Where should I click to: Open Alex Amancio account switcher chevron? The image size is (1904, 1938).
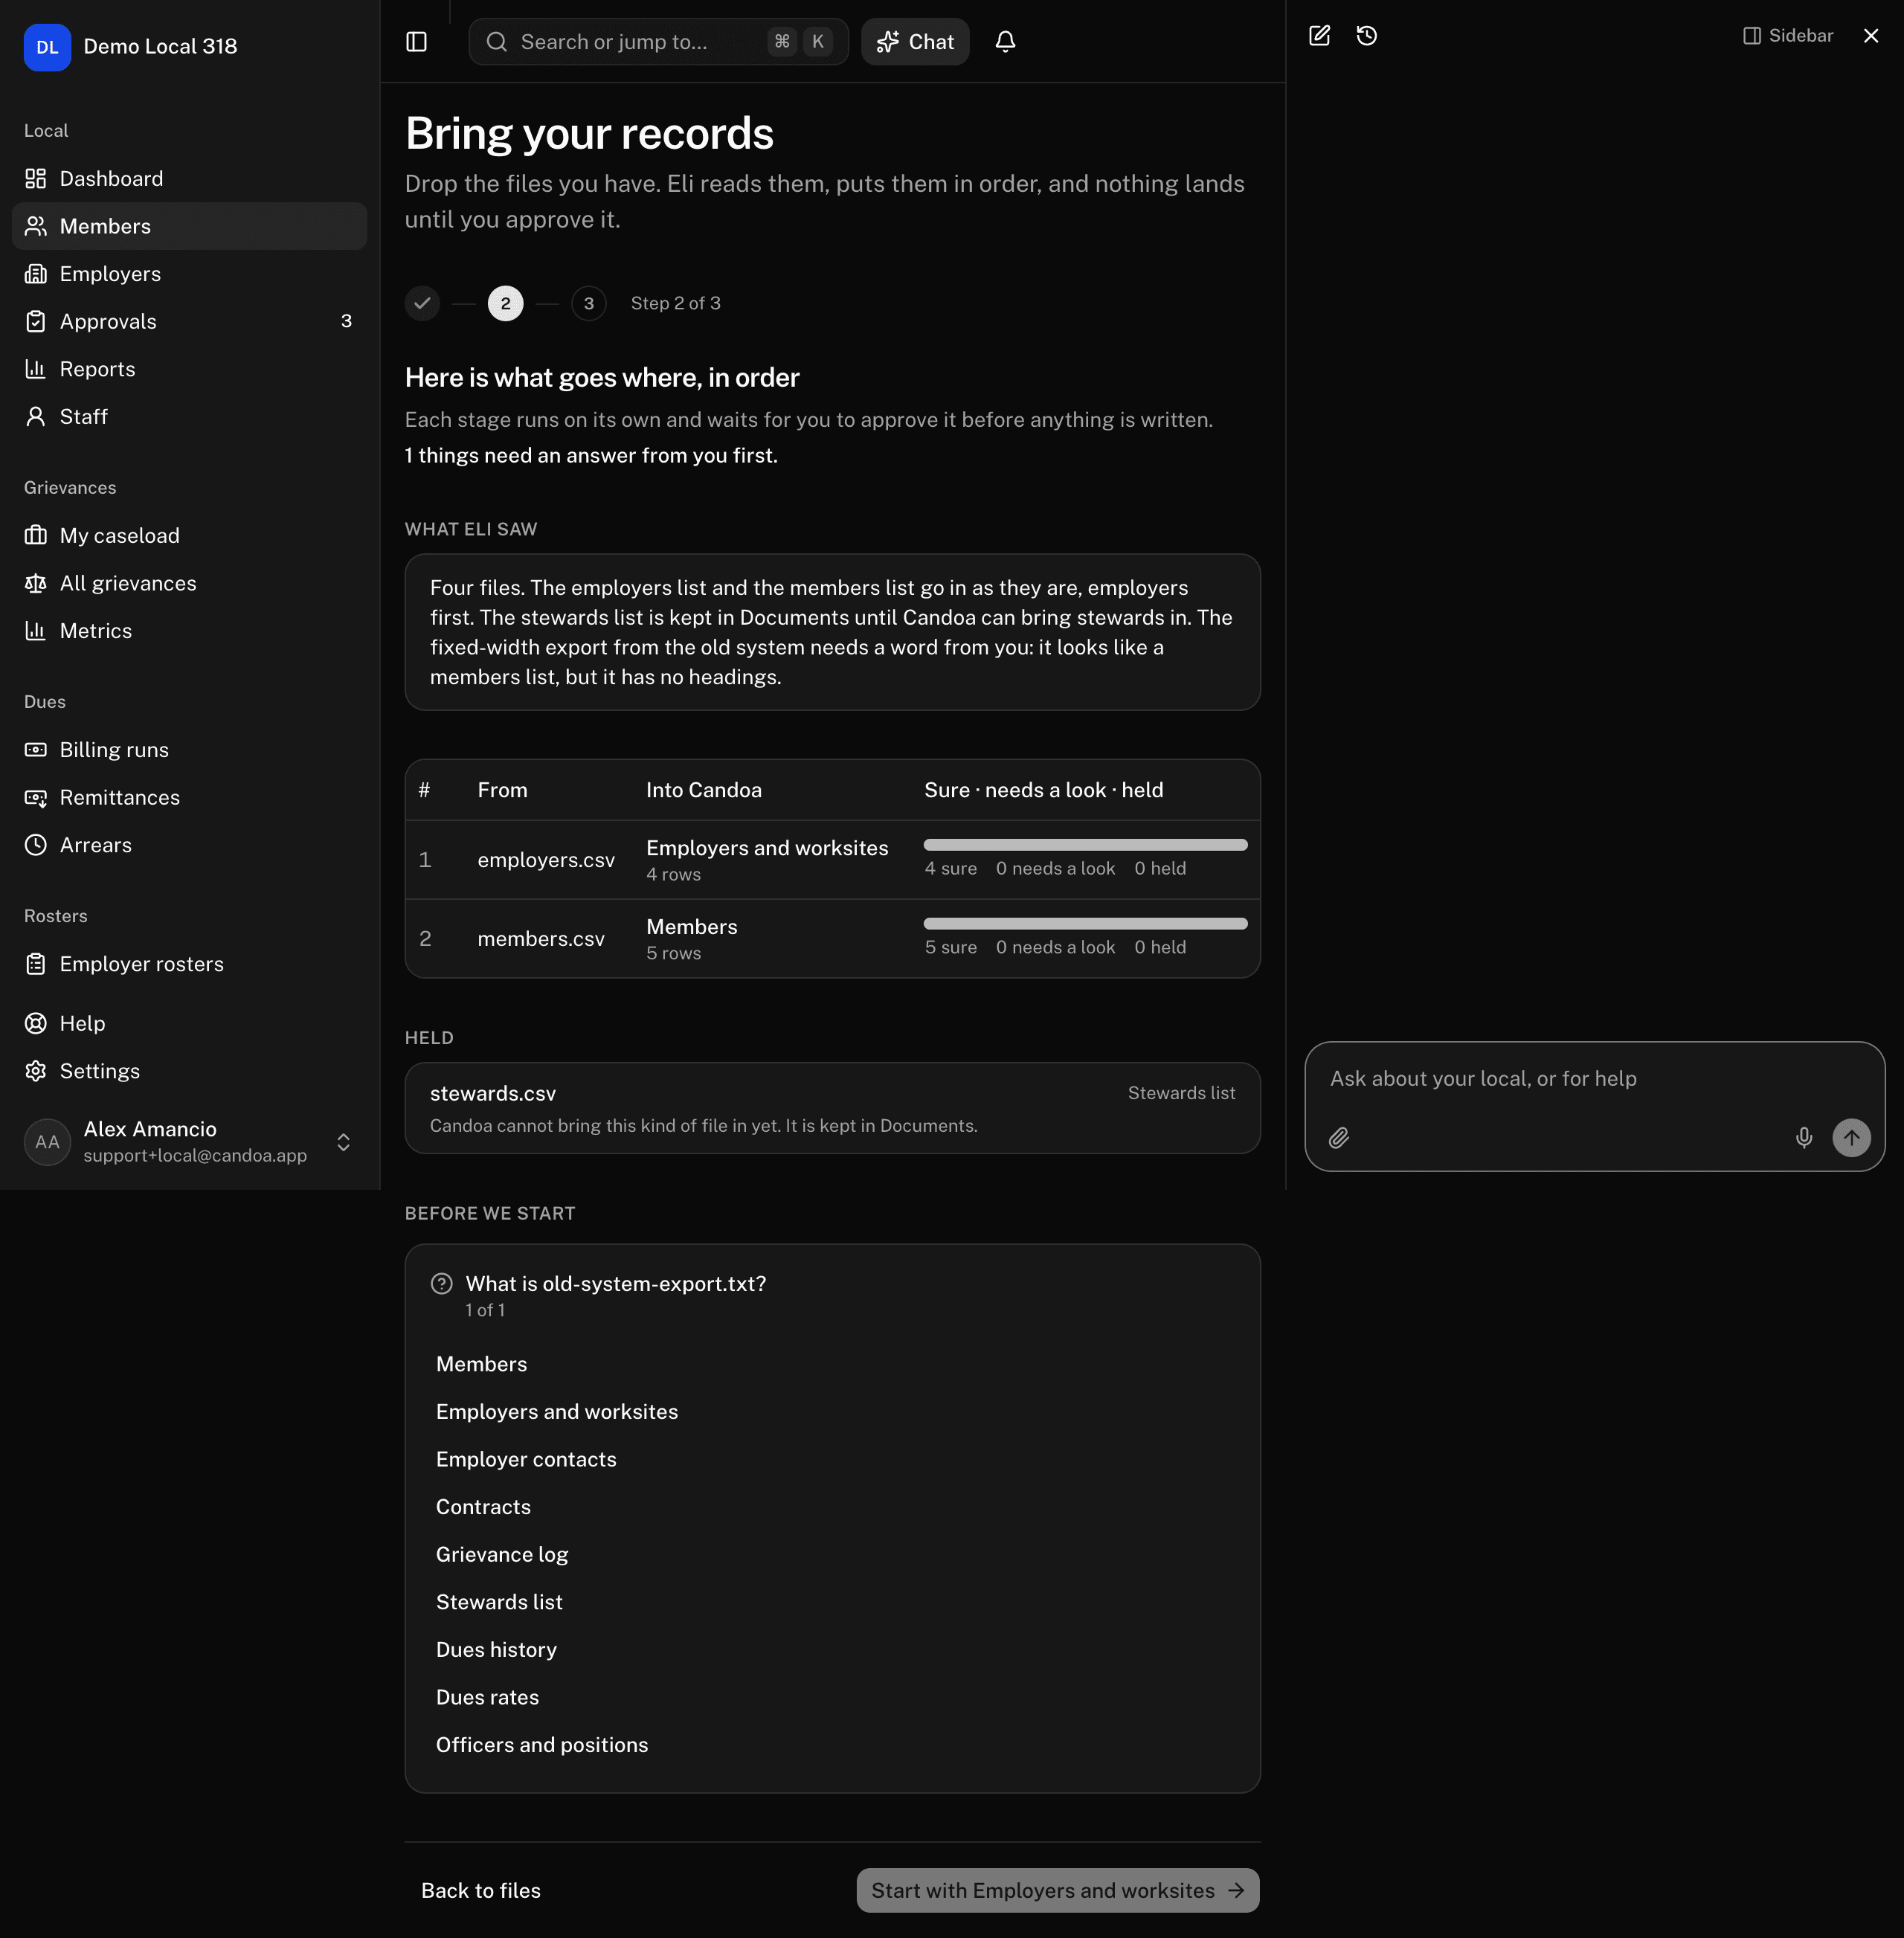343,1142
